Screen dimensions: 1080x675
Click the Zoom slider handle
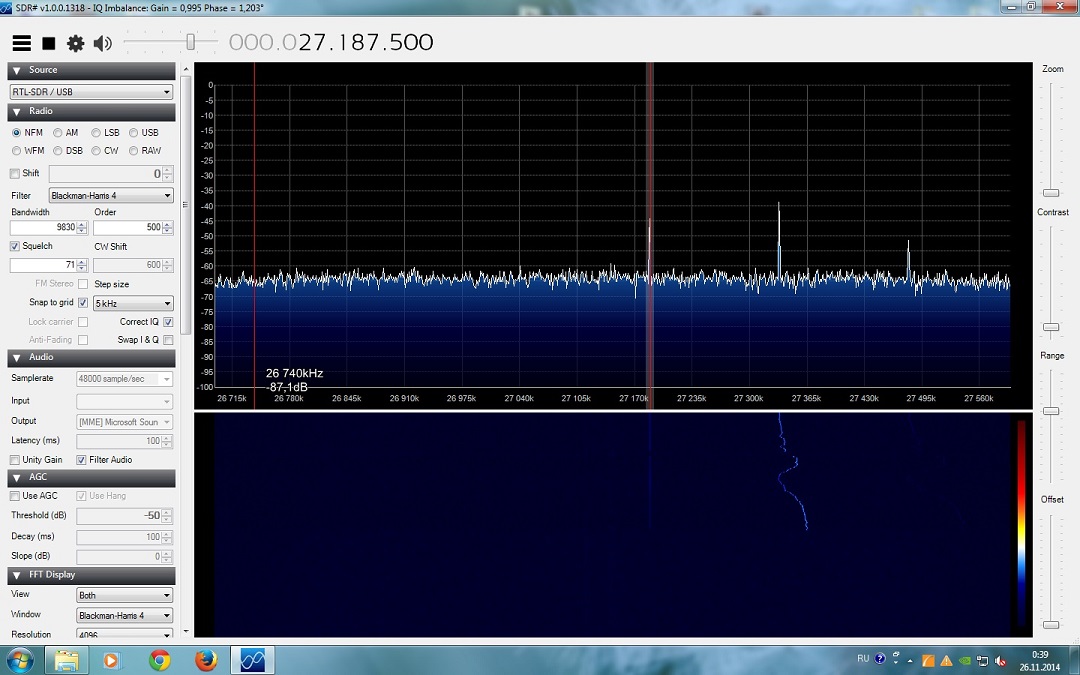(x=1051, y=192)
